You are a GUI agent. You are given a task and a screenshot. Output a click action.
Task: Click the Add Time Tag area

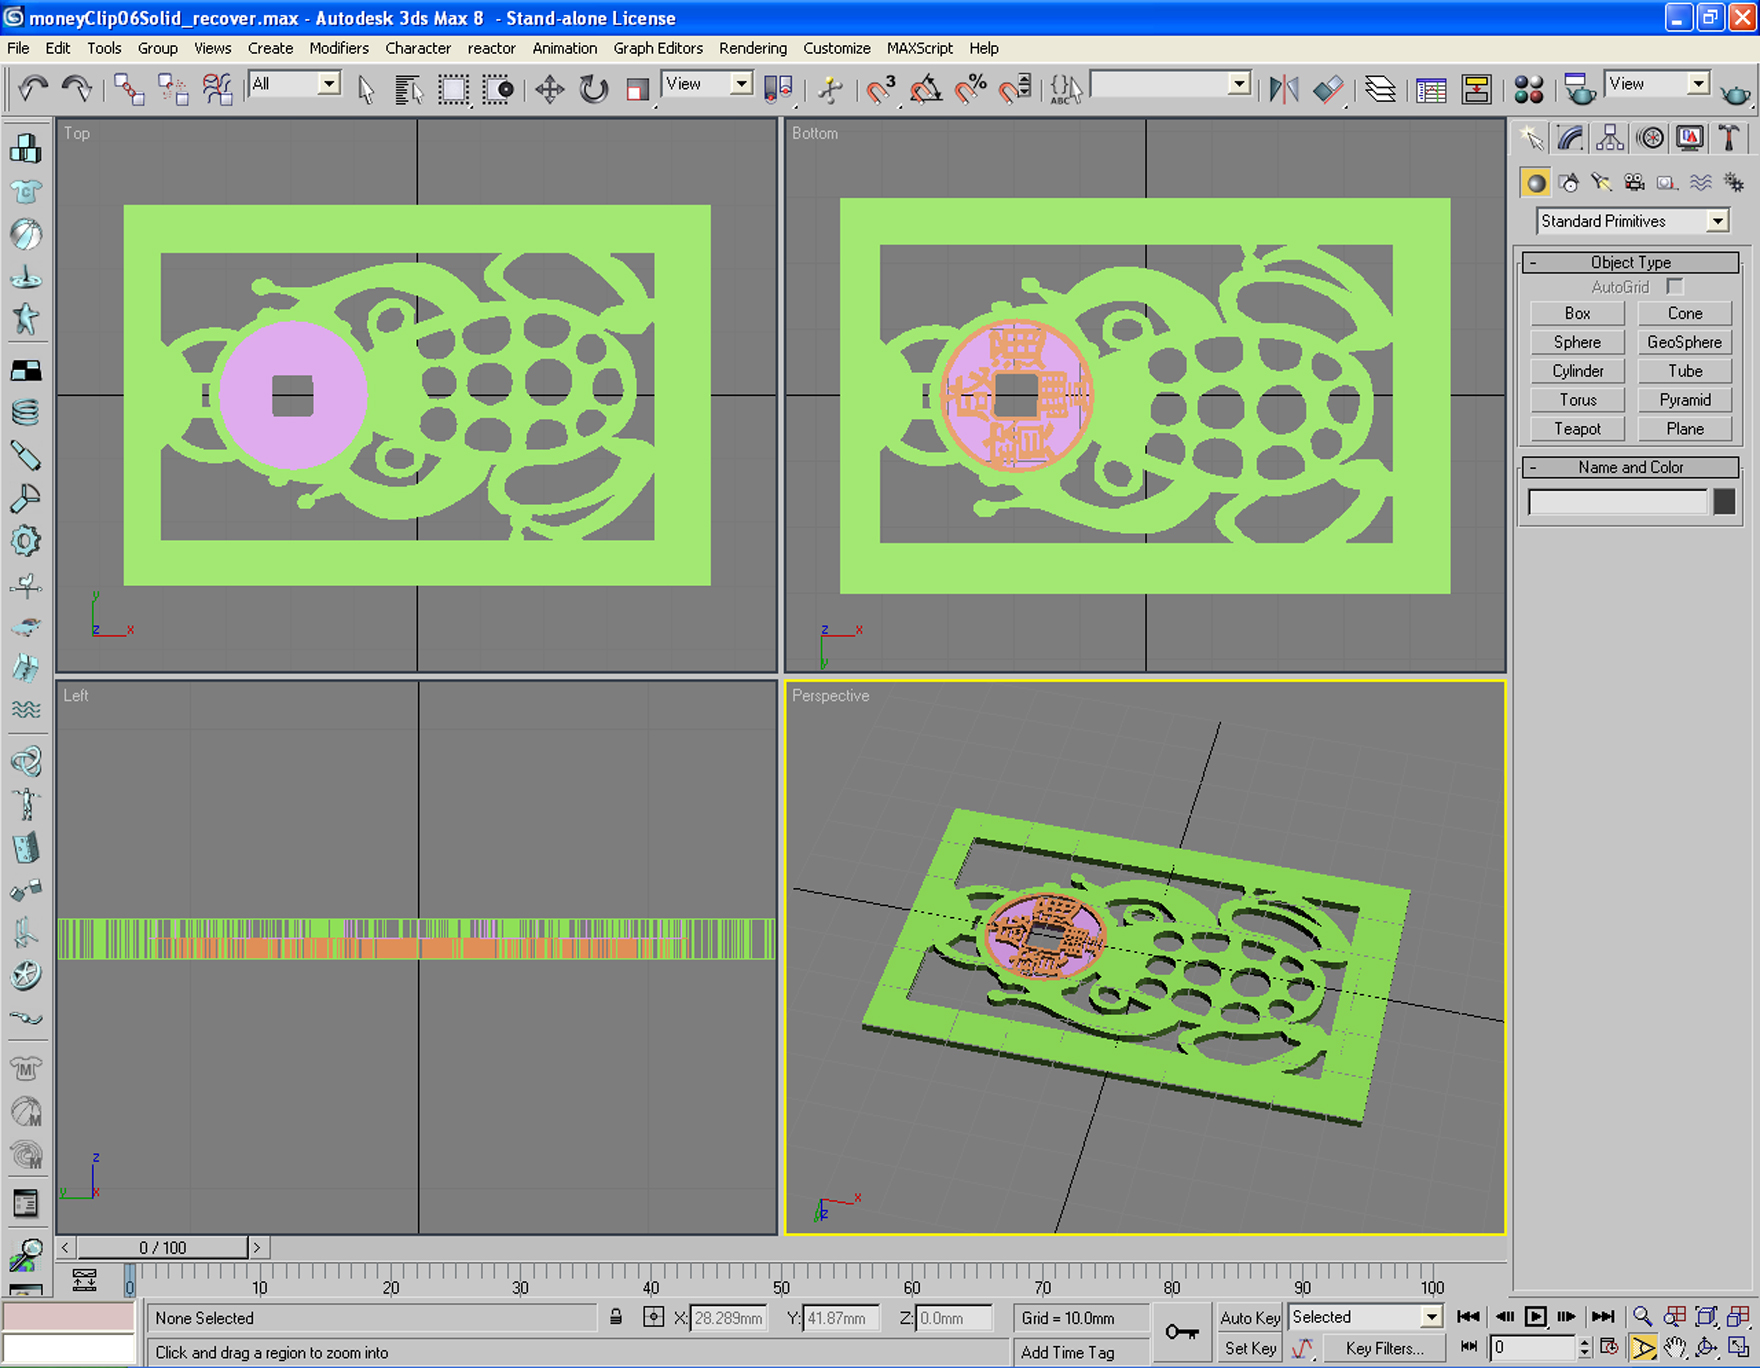[x=1080, y=1352]
